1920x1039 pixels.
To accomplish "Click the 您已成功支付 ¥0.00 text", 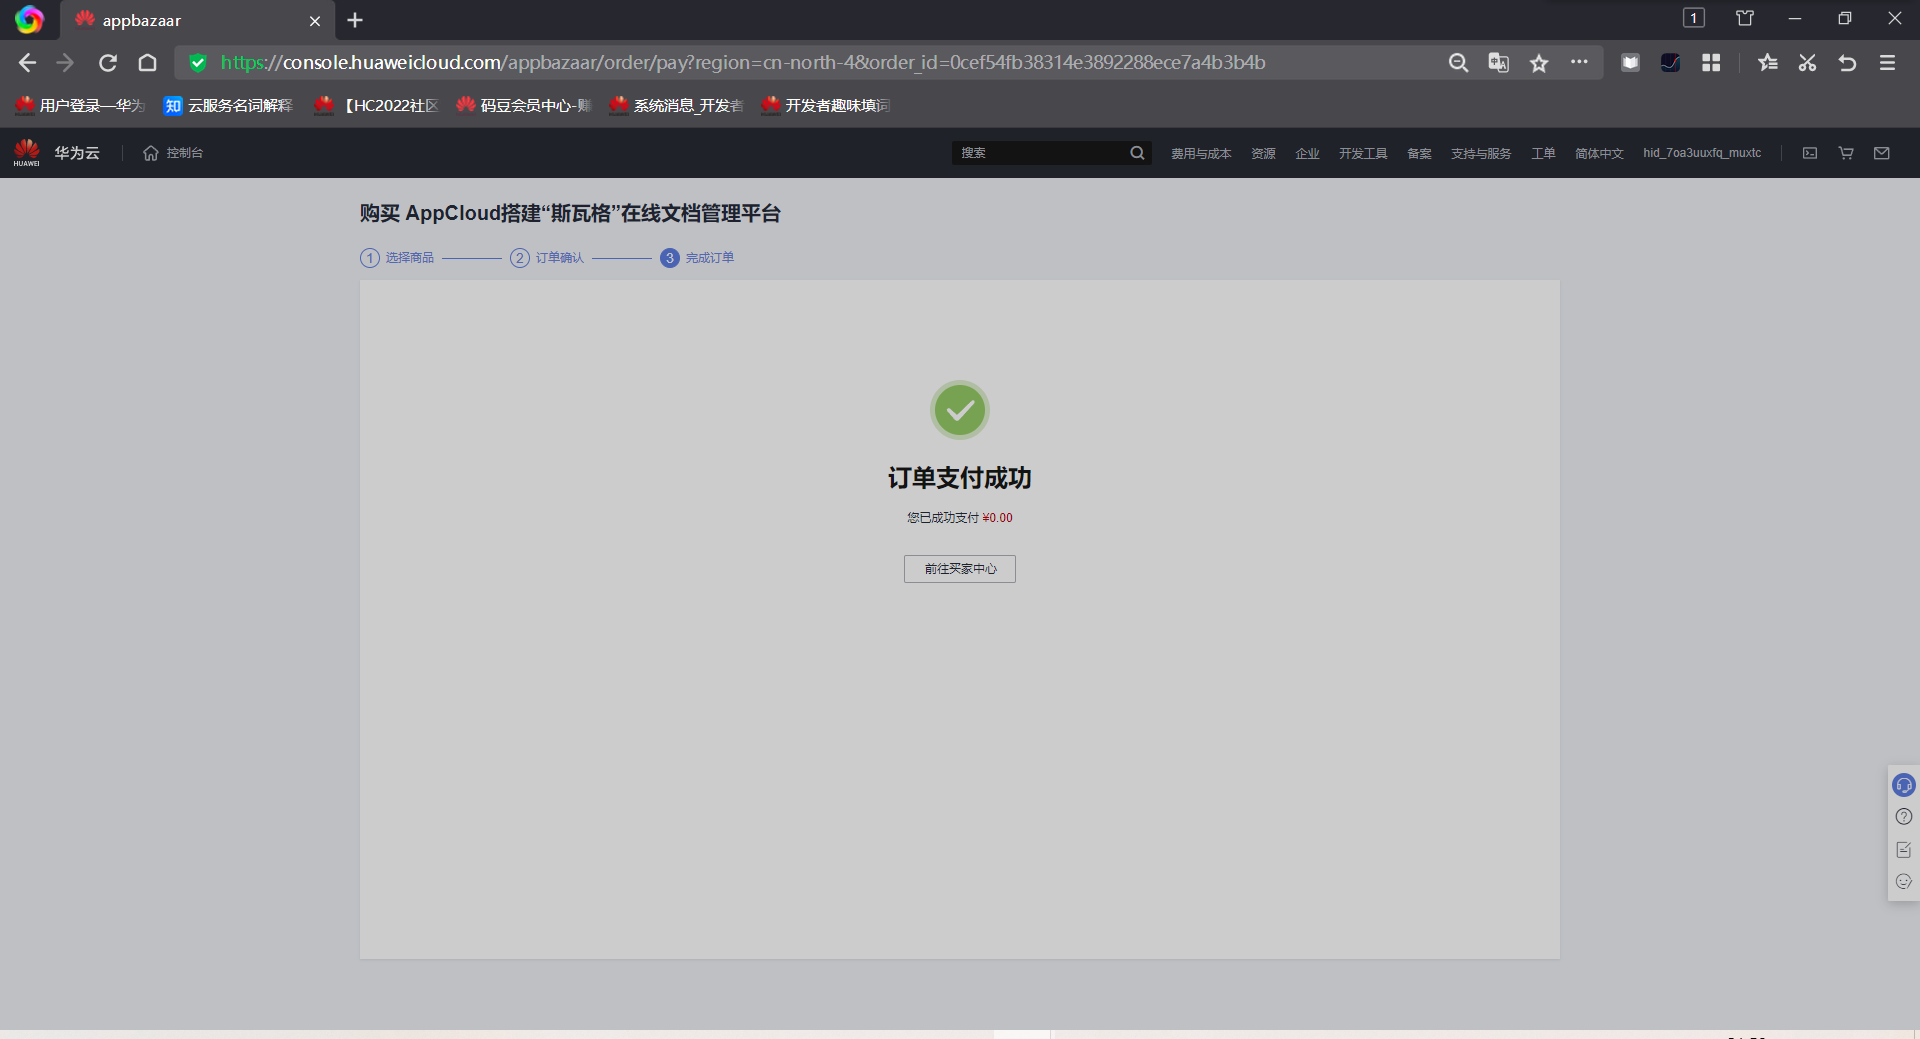I will [960, 518].
